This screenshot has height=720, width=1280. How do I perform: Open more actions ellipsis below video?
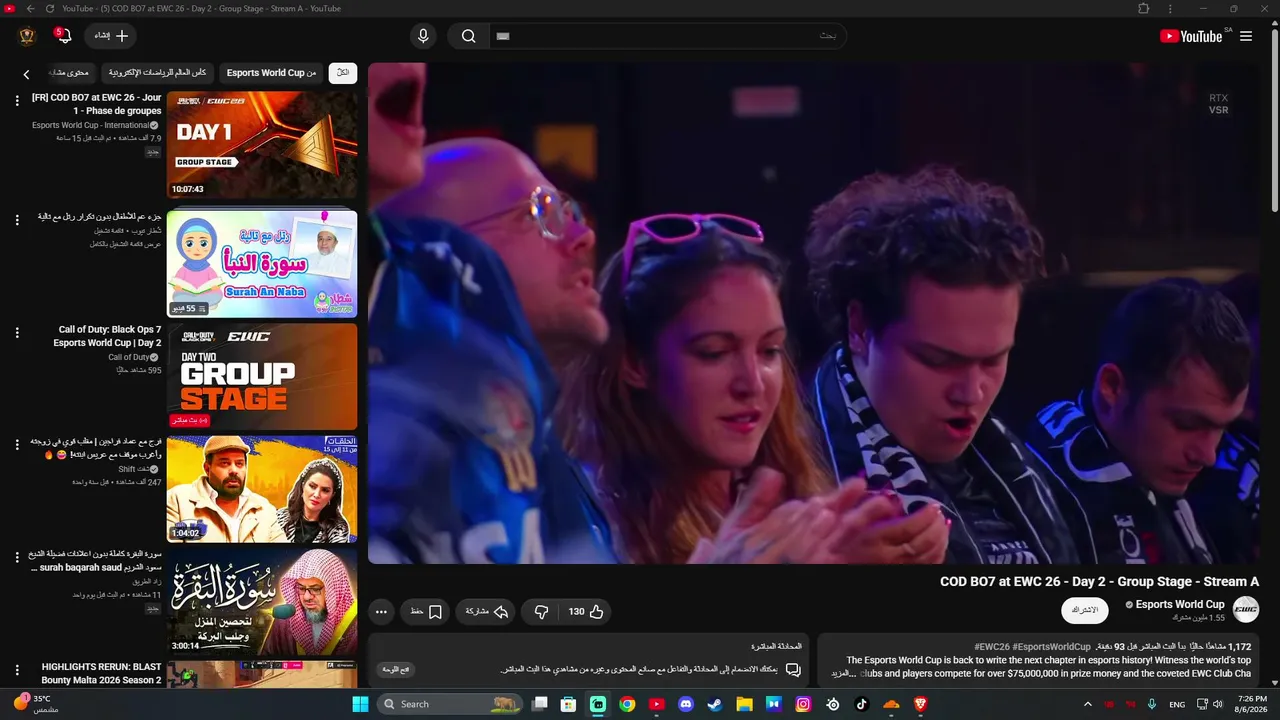click(x=381, y=612)
